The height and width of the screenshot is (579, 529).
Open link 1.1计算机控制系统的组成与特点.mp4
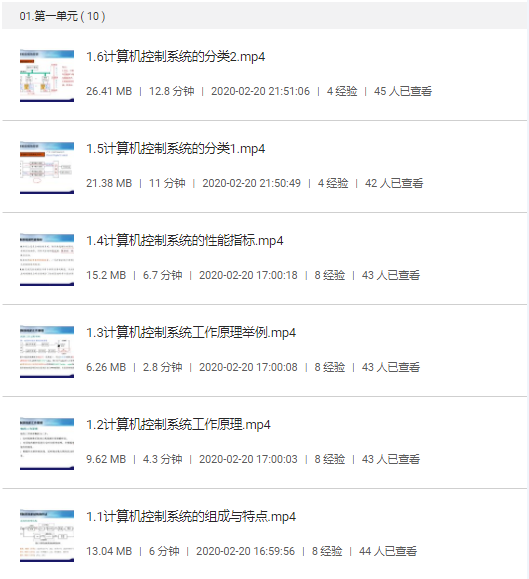(x=191, y=516)
